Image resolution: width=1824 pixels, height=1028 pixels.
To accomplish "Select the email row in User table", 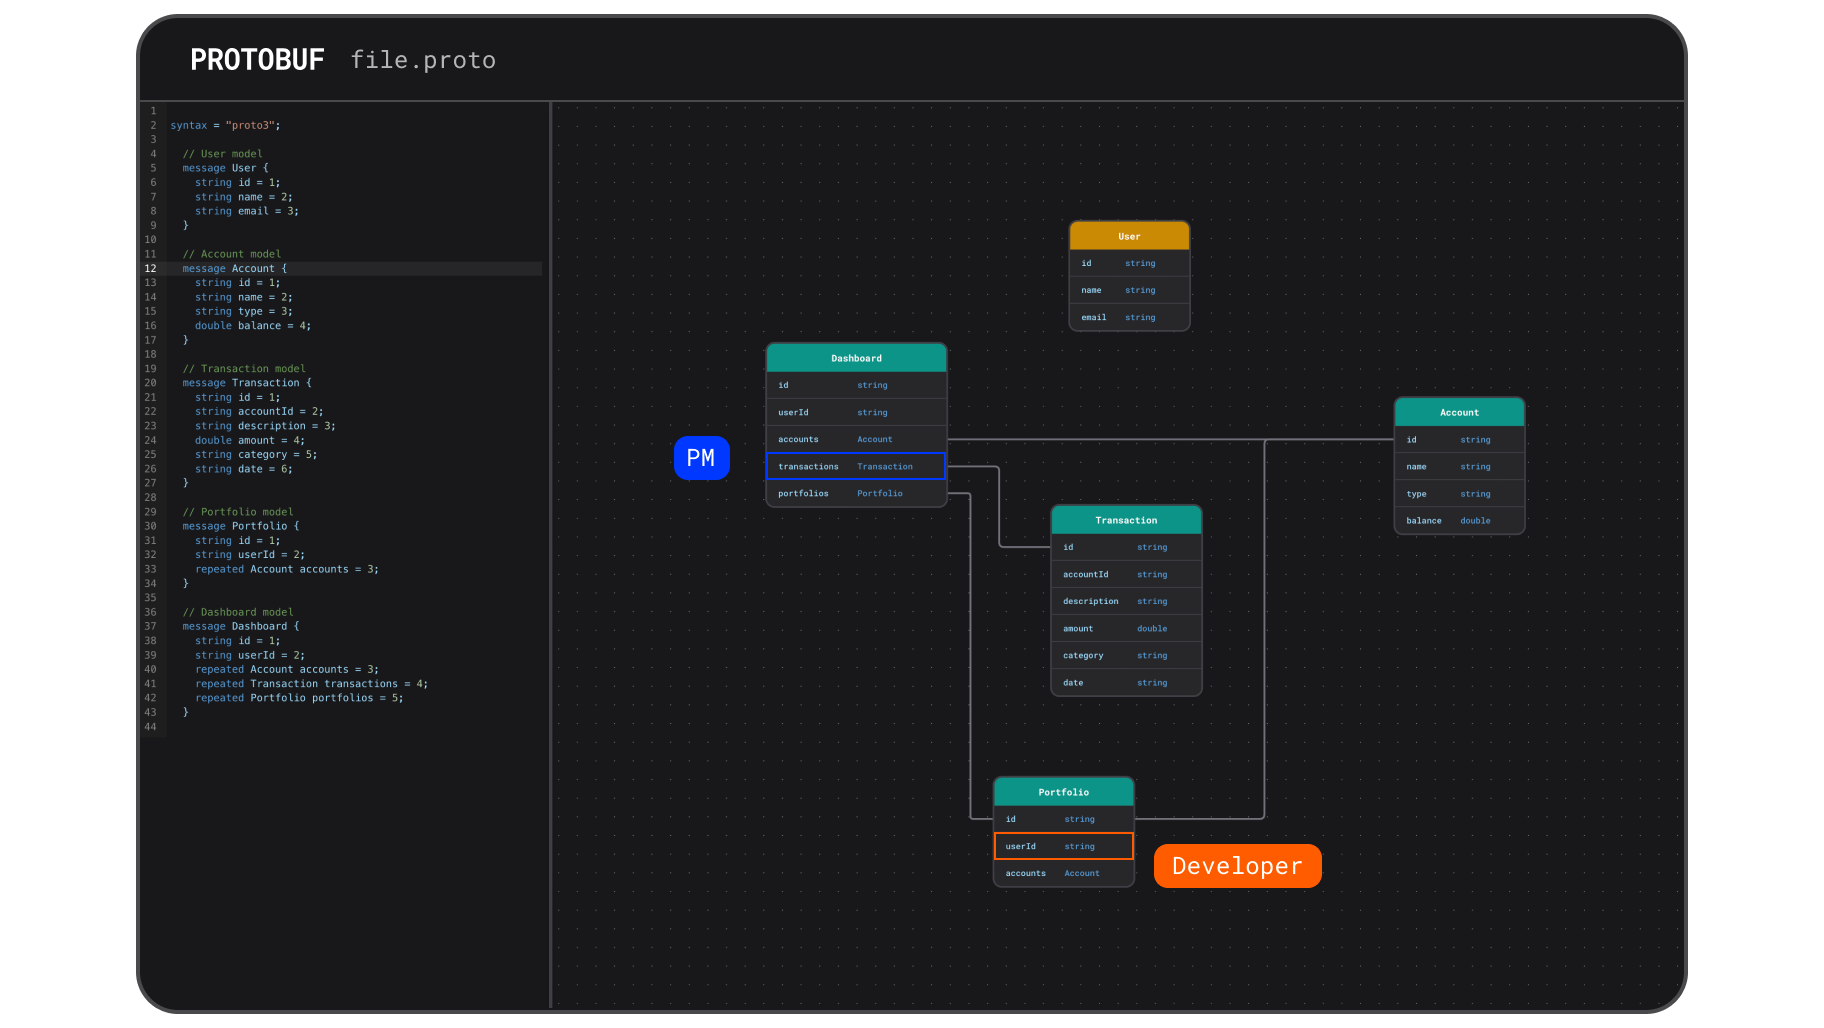I will (x=1129, y=317).
